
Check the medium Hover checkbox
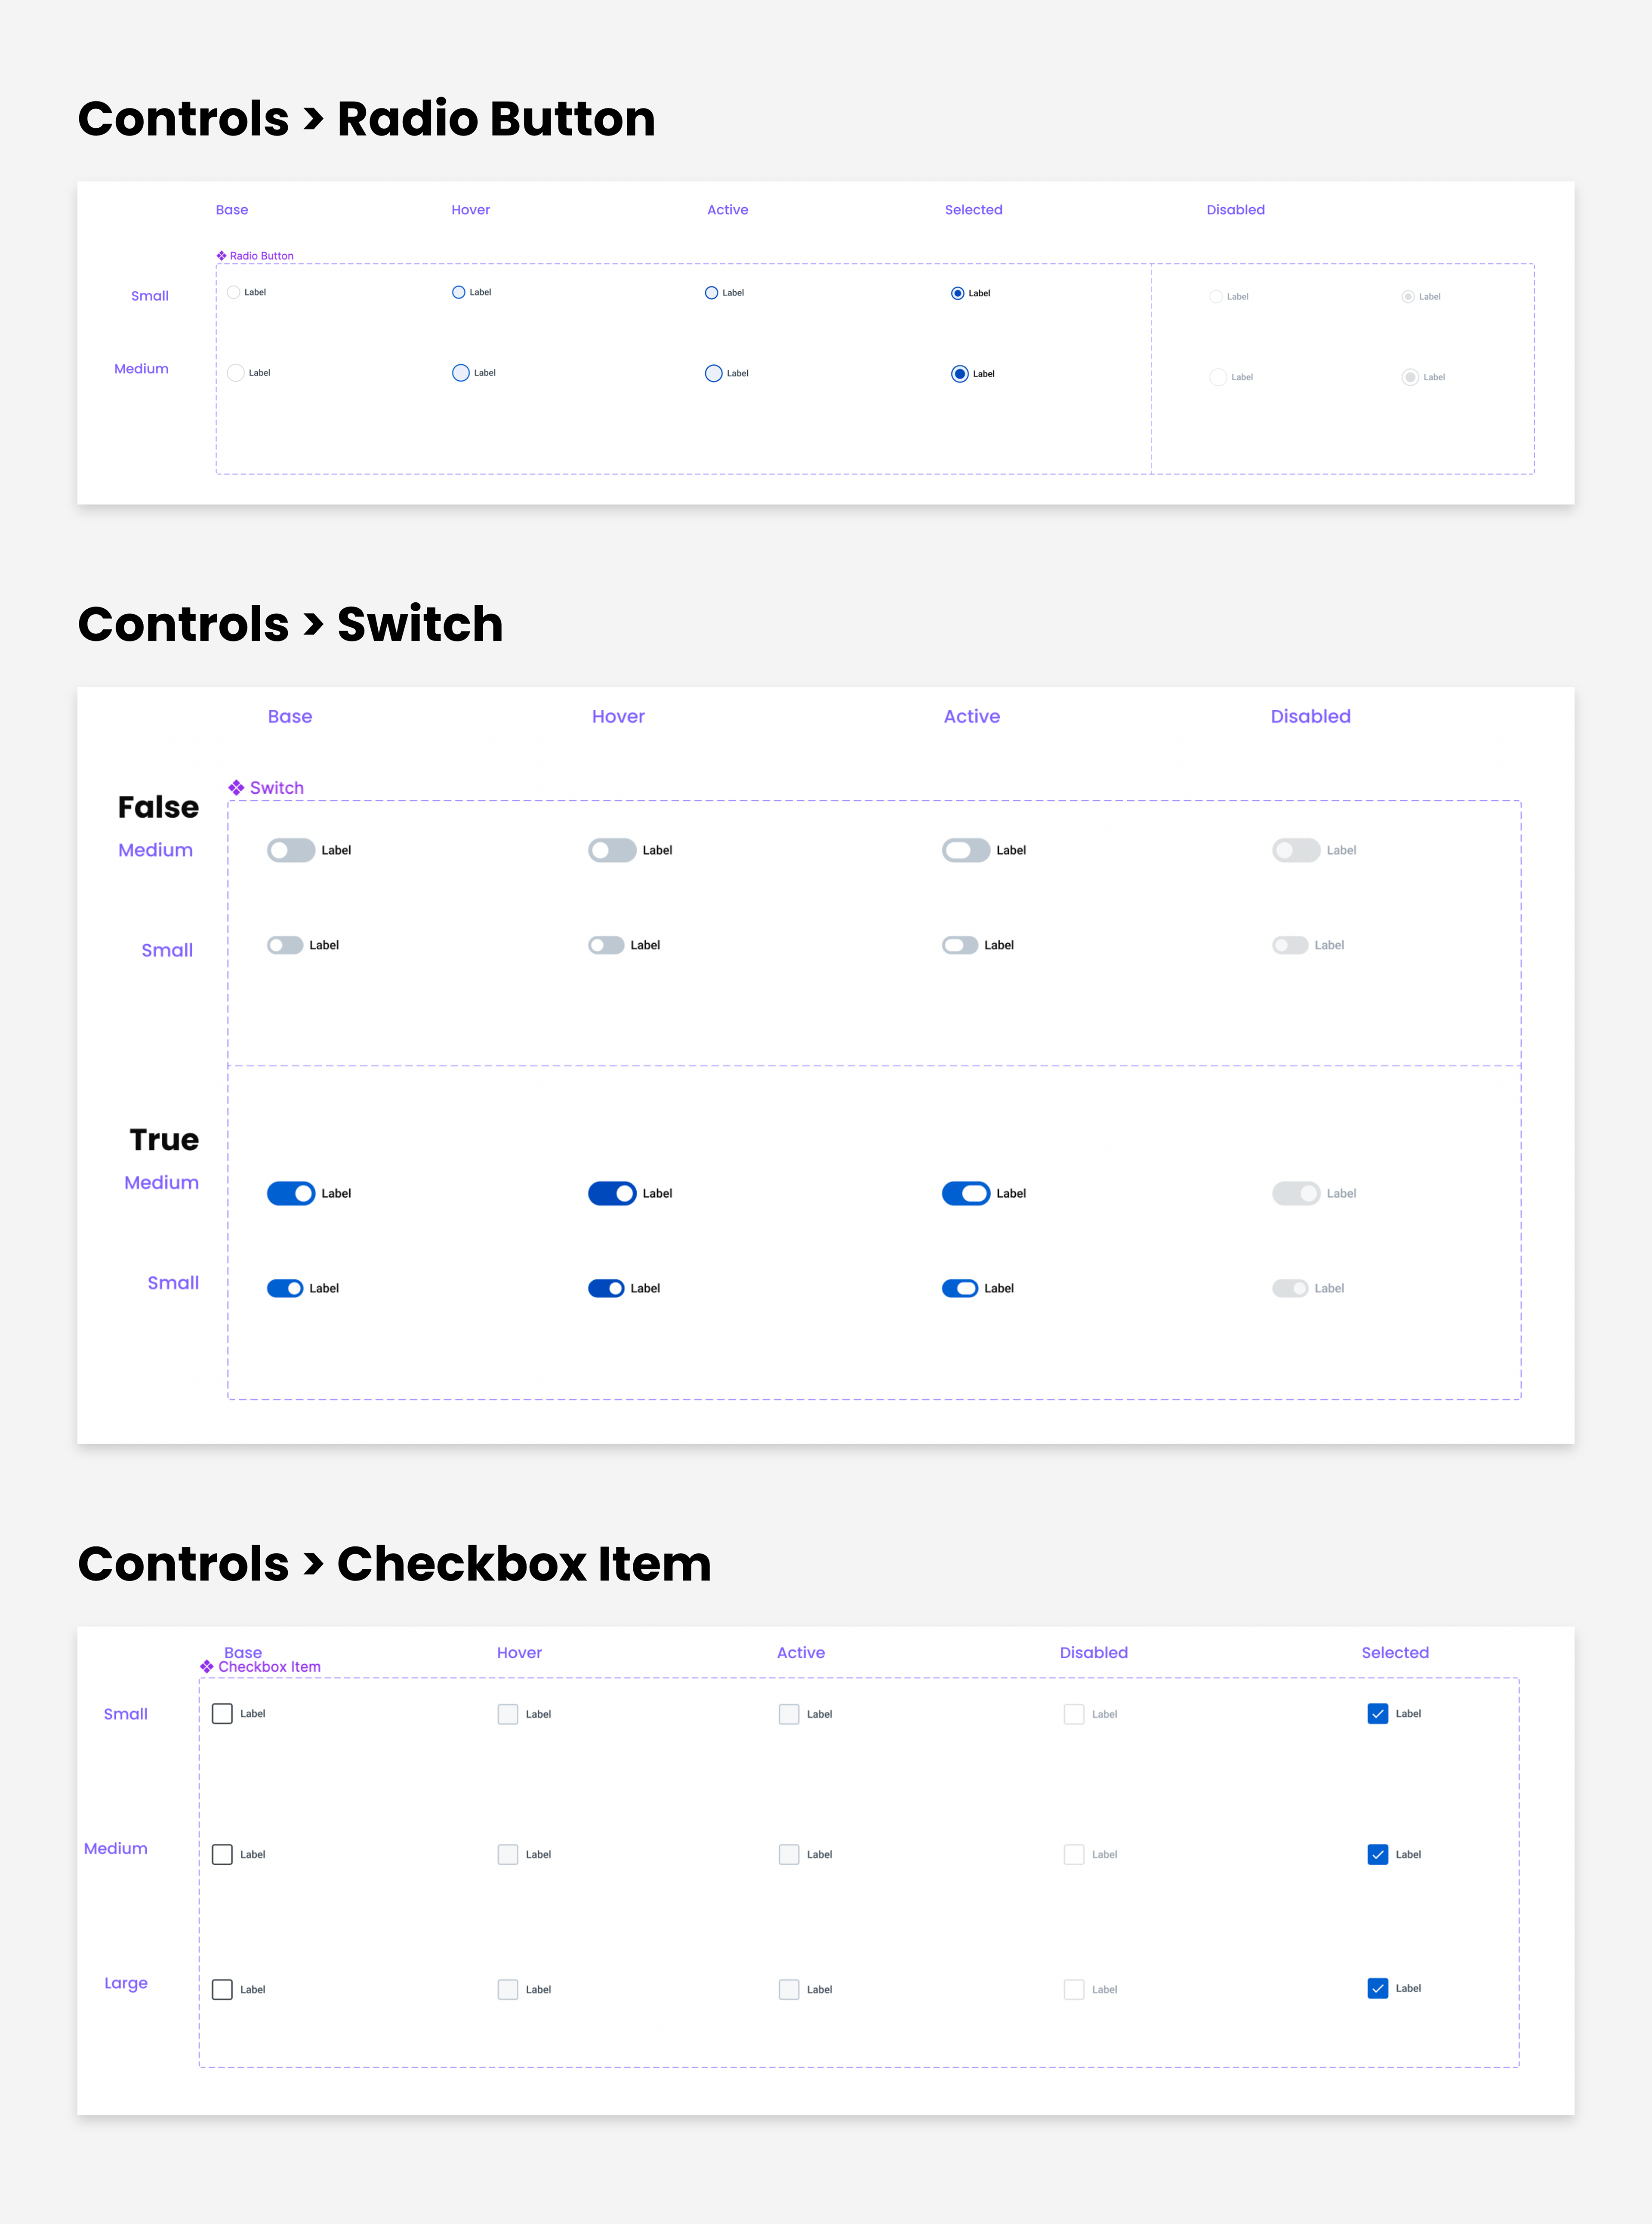508,1854
